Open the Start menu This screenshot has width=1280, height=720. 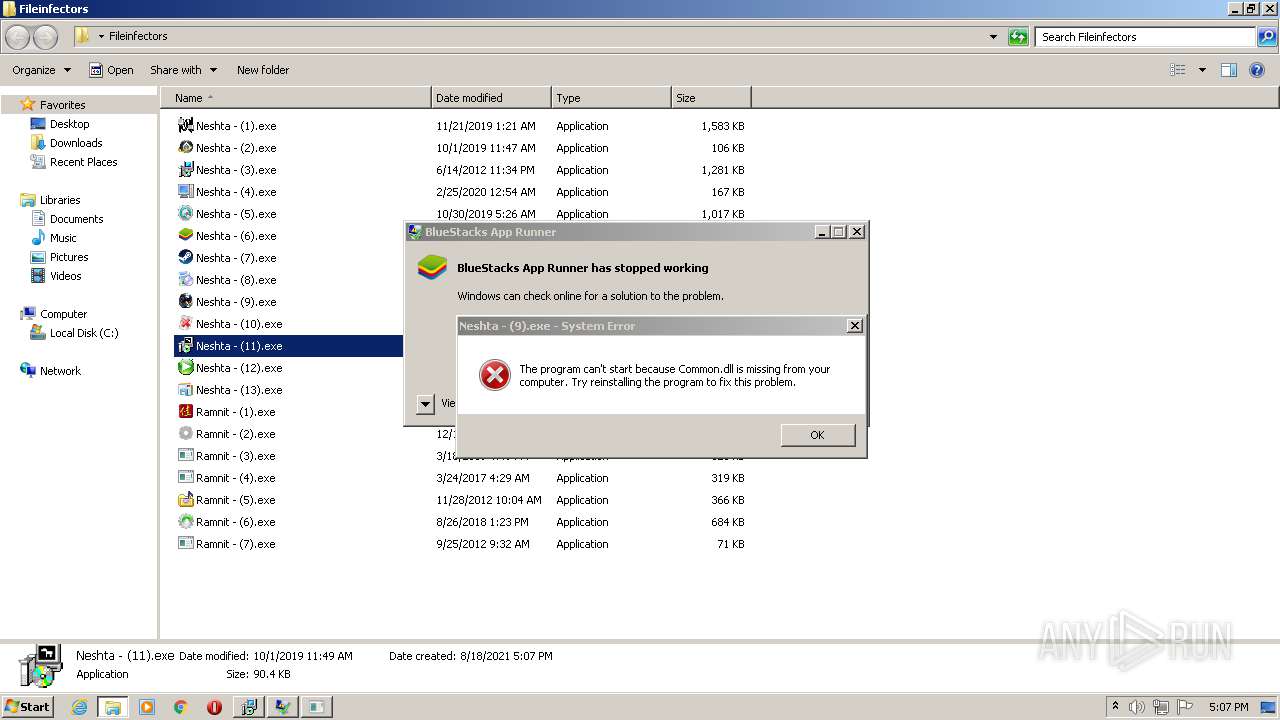pos(28,707)
